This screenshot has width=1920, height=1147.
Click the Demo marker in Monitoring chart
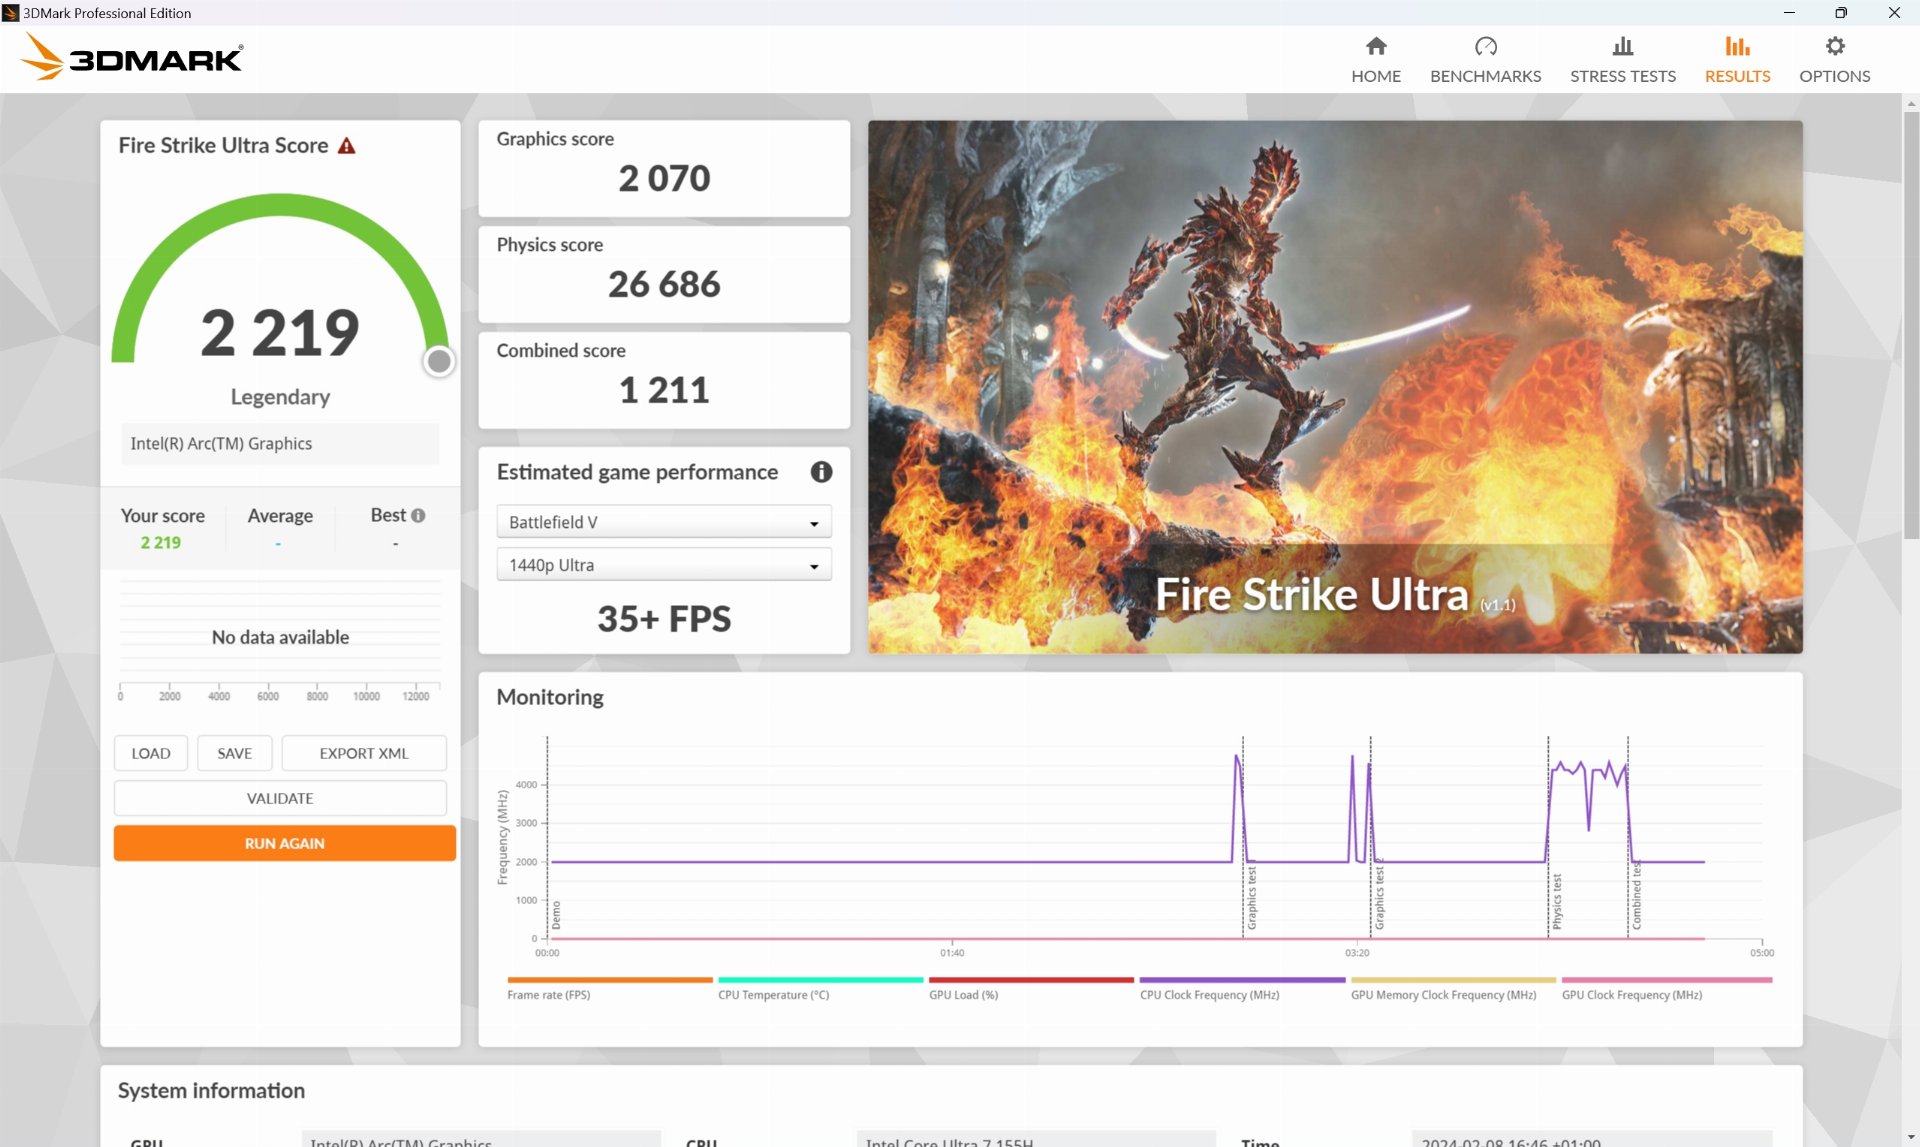tap(556, 915)
